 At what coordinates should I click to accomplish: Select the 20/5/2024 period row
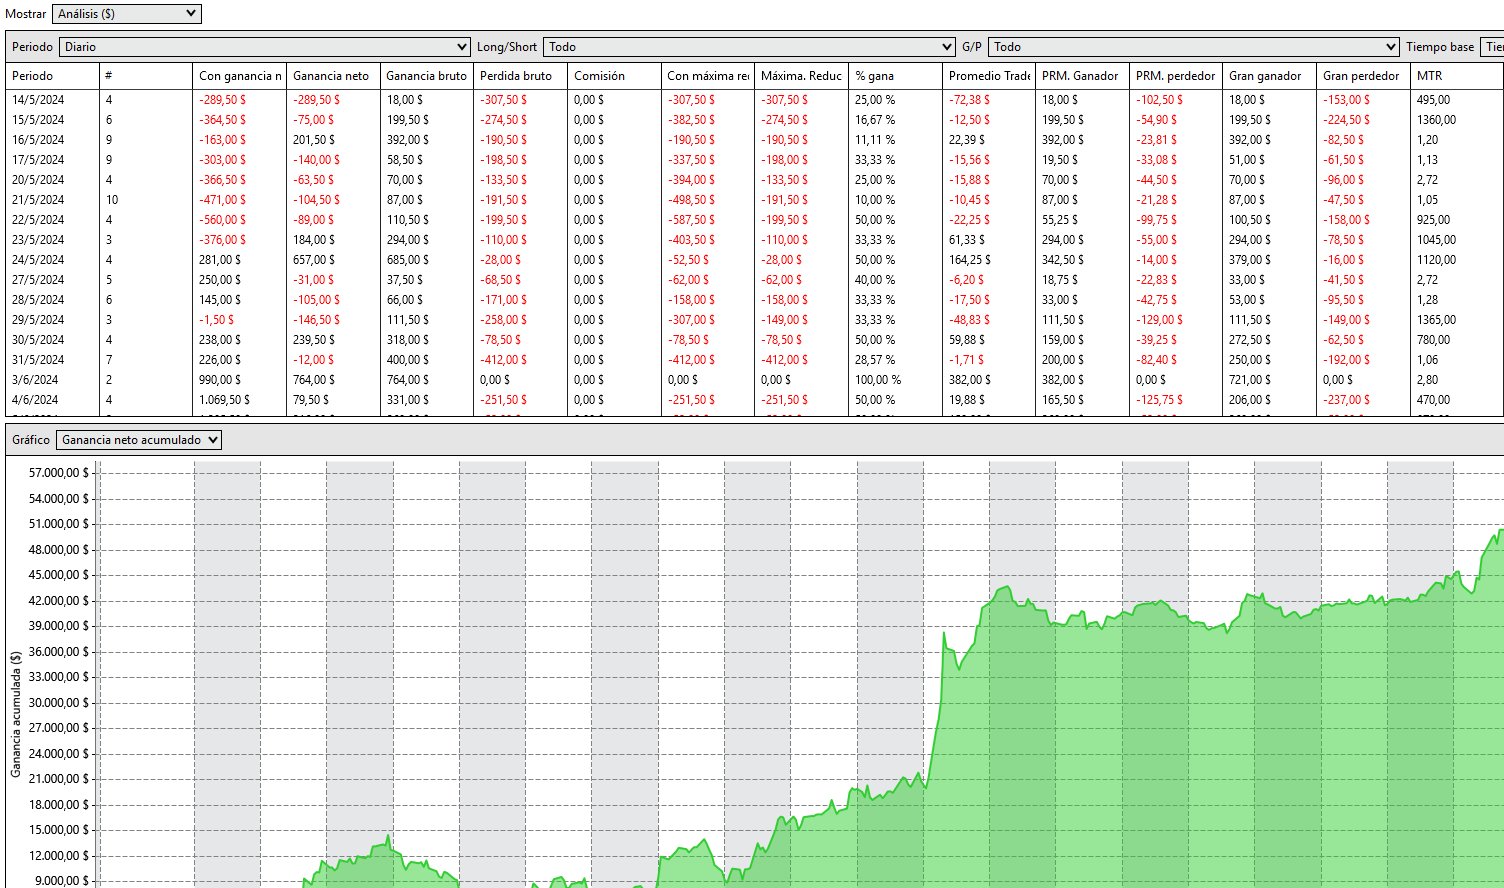tap(754, 180)
